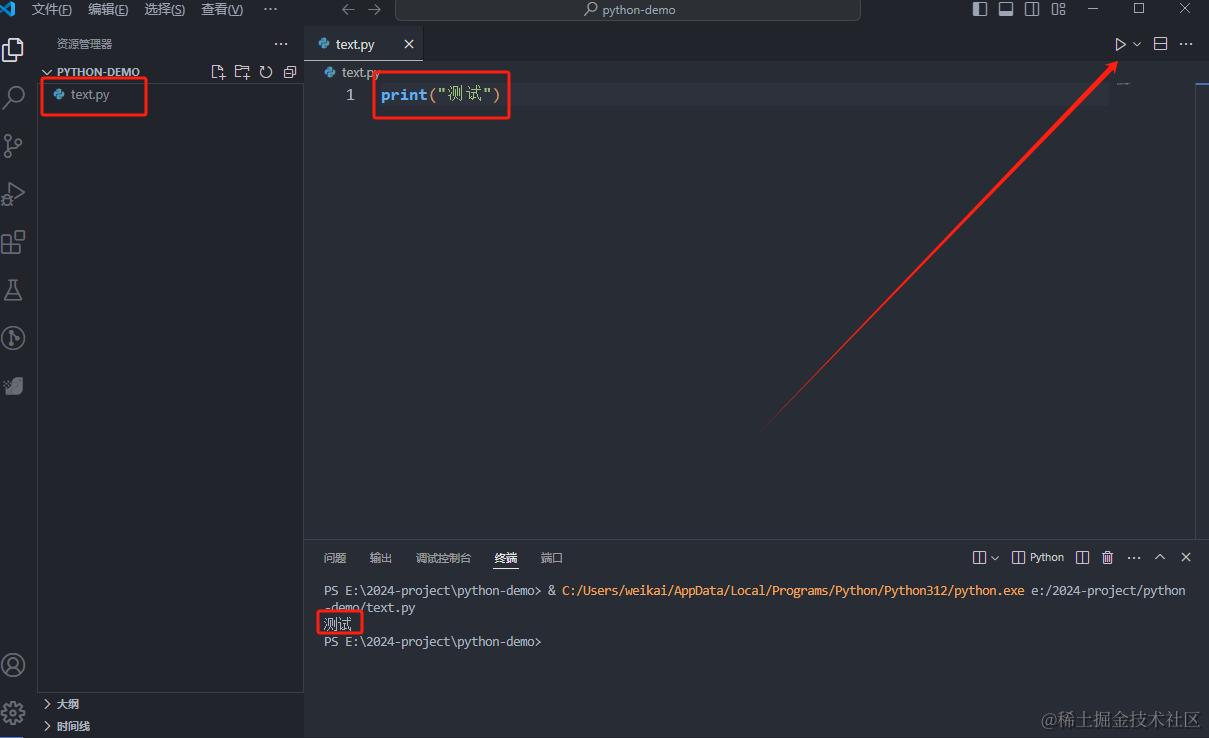1209x738 pixels.
Task: Maximize the panel size with chevron
Action: (x=1160, y=558)
